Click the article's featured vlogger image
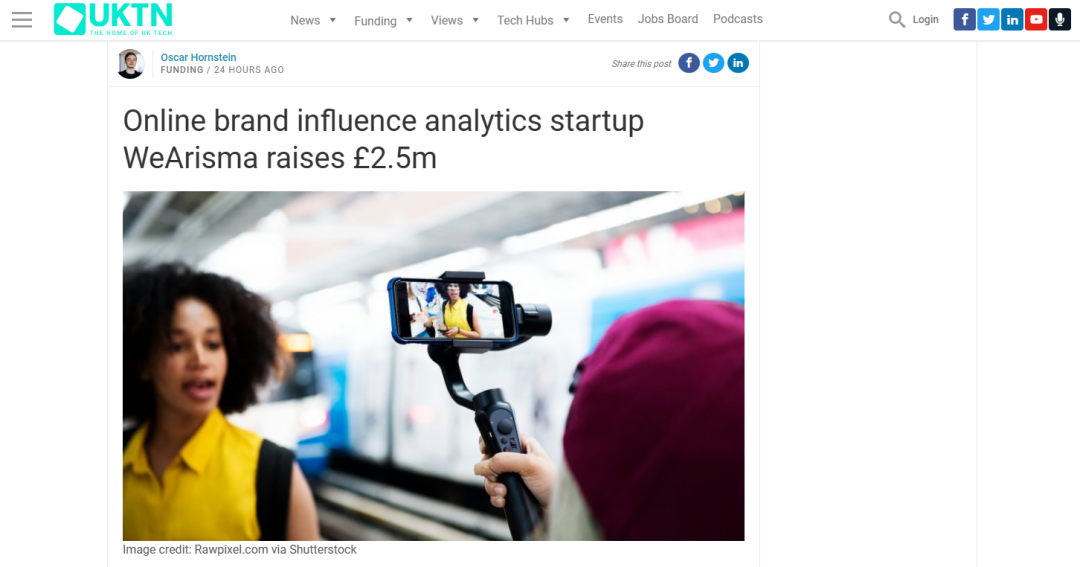Viewport: 1080px width, 567px height. 433,365
